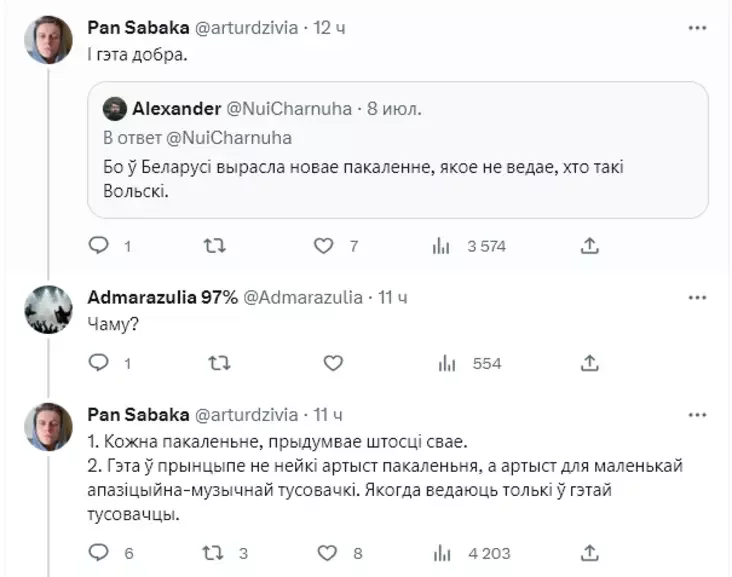View analytics showing 3 574 views
This screenshot has width=732, height=577.
coord(439,245)
